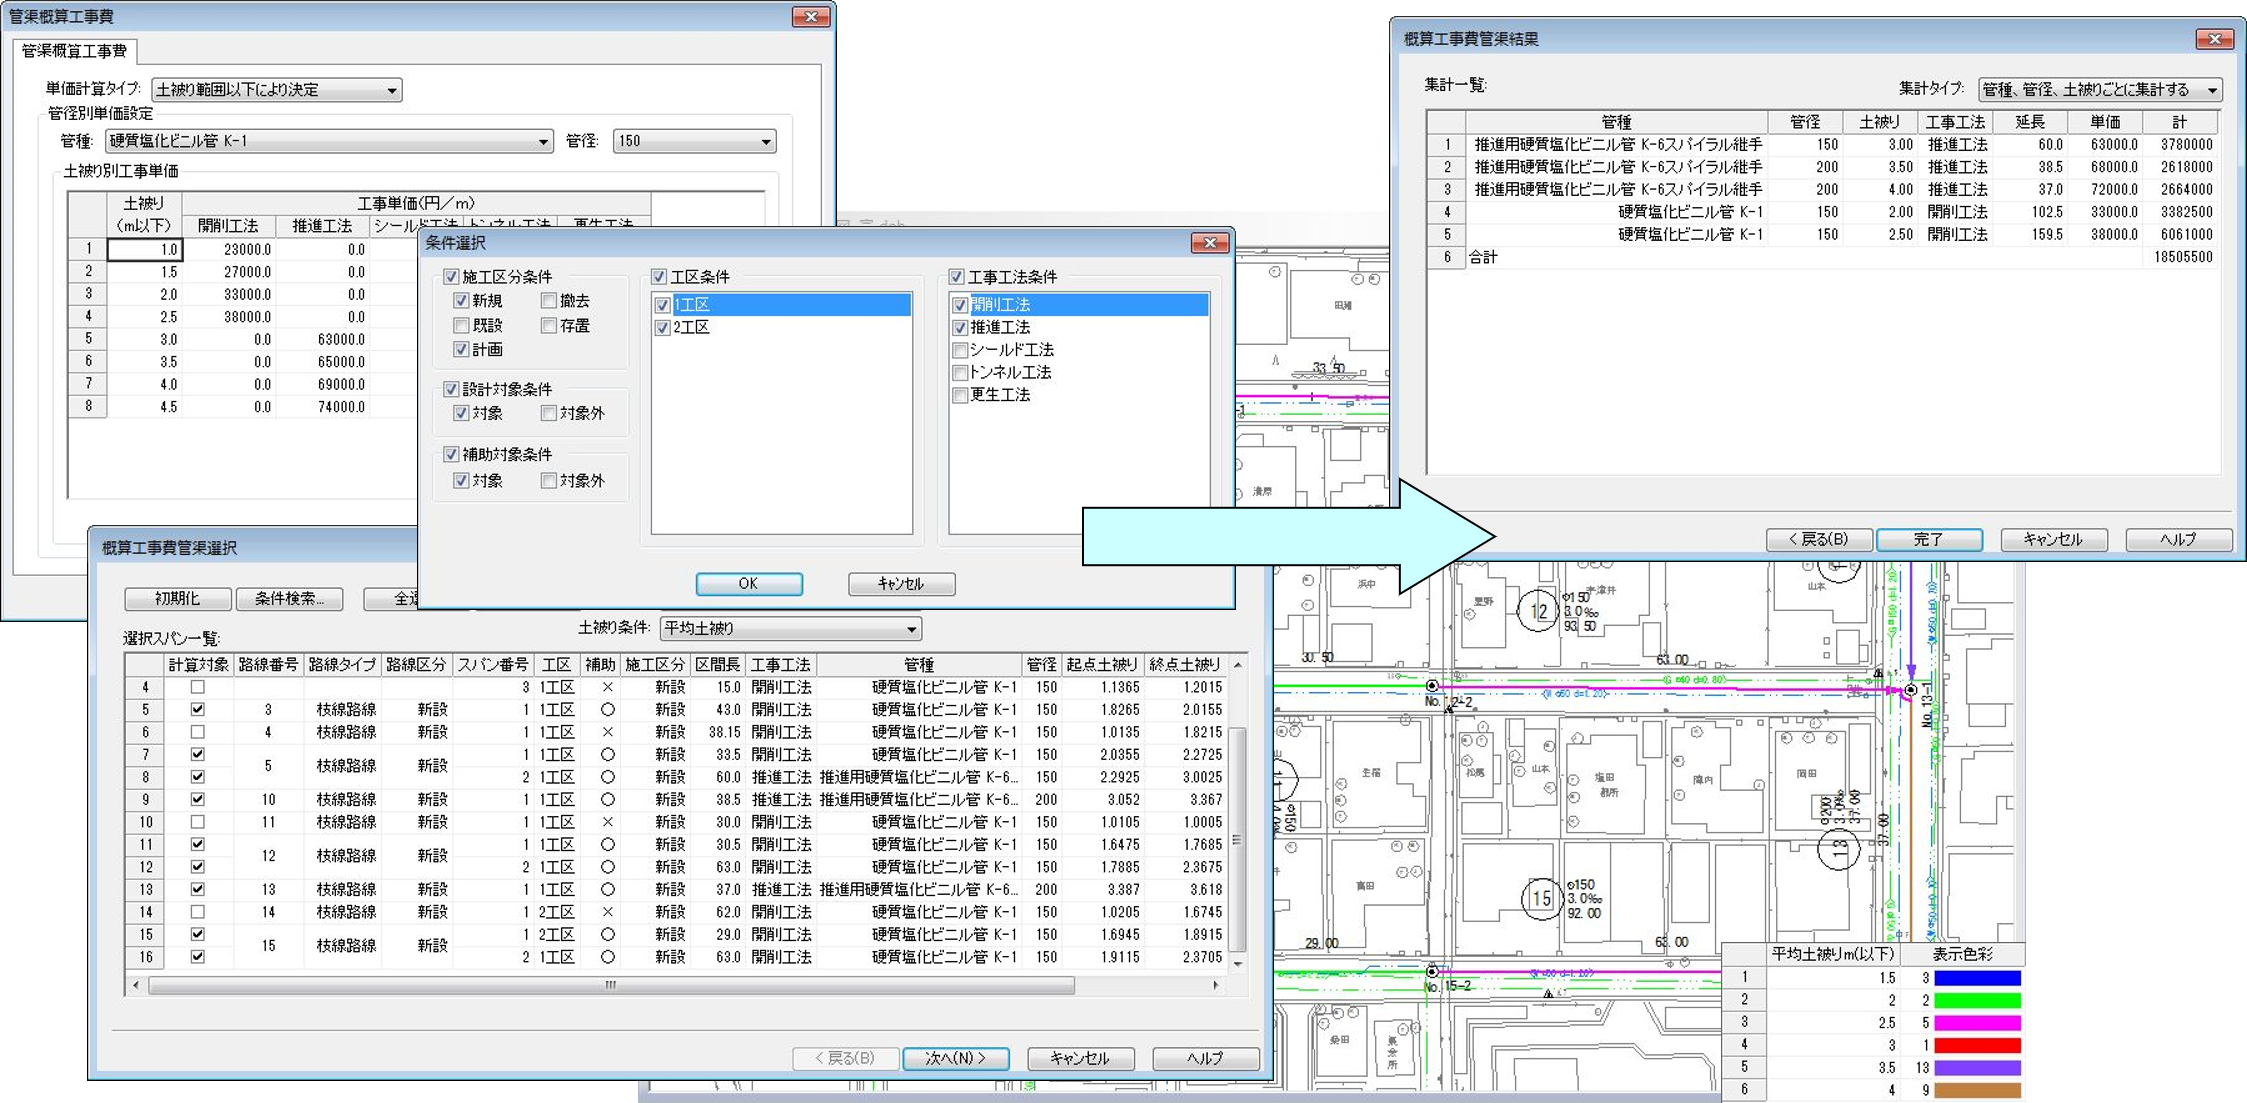Enable the 撤去 checkbox
The image size is (2247, 1103).
548,301
